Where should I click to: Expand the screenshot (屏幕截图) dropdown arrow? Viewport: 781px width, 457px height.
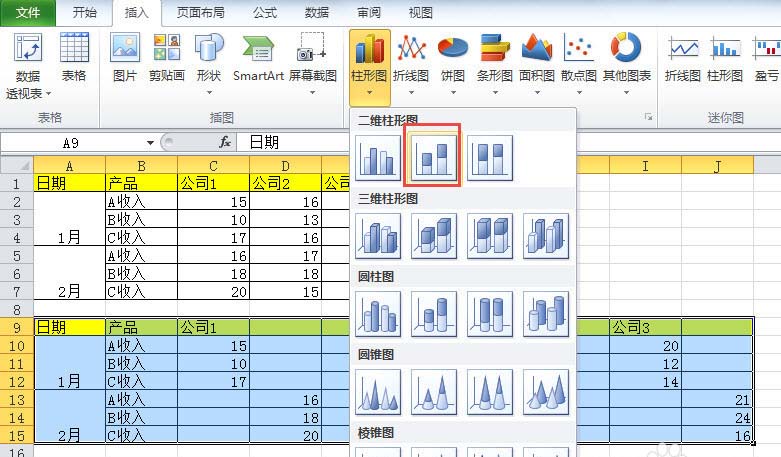tap(312, 92)
